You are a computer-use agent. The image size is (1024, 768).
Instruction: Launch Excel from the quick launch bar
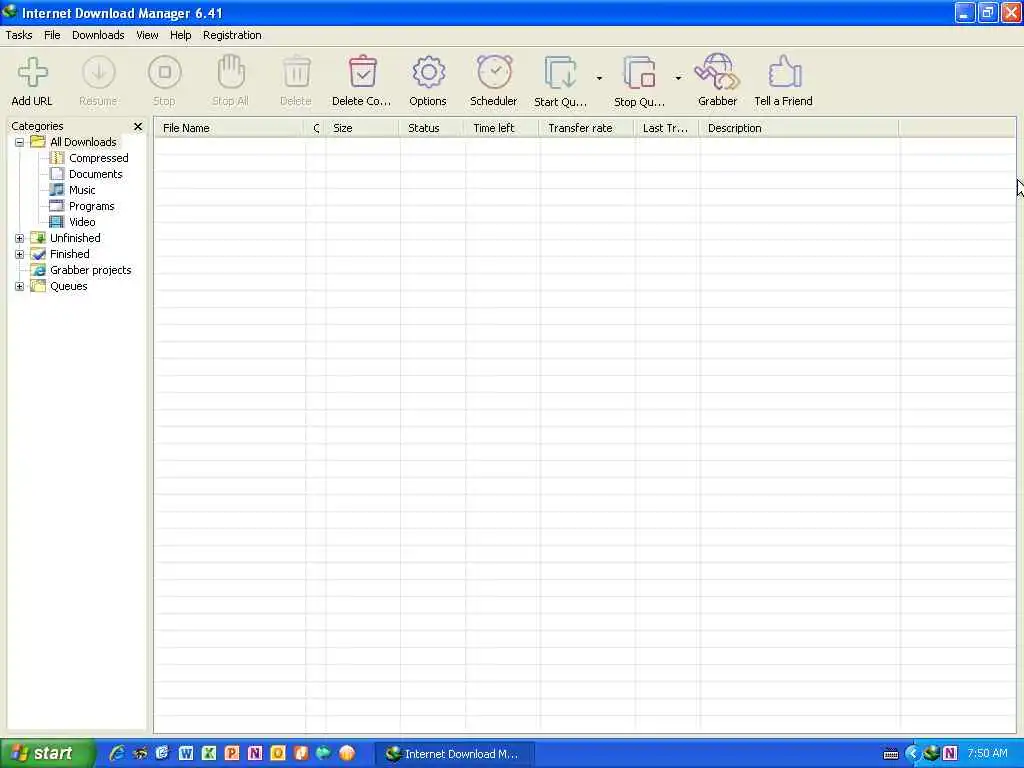208,753
